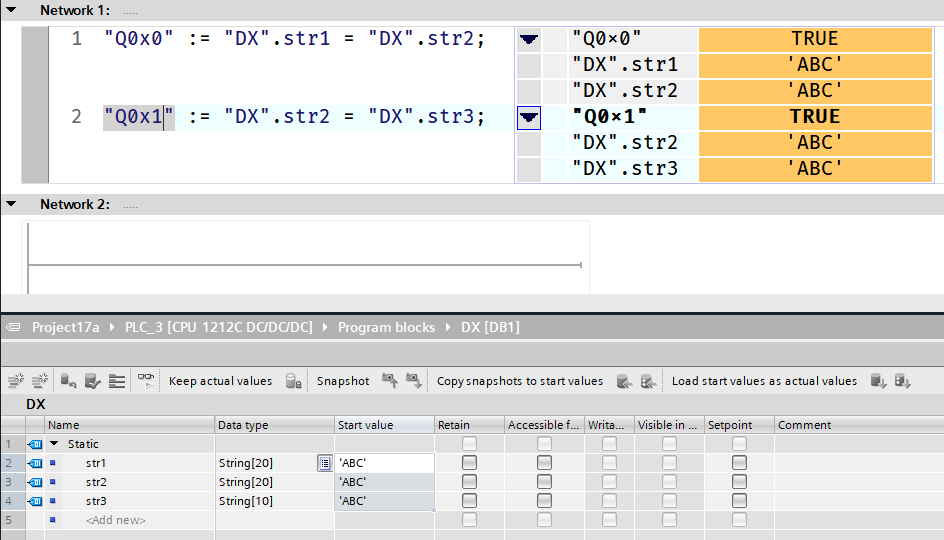Click Keep actual values button
The width and height of the screenshot is (944, 540).
click(220, 381)
